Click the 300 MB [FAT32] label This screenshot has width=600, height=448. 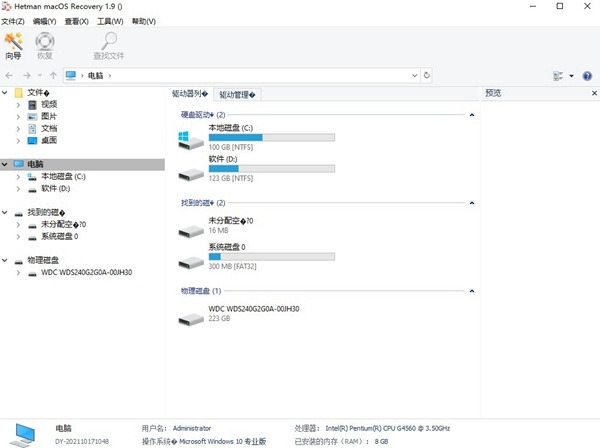(232, 266)
